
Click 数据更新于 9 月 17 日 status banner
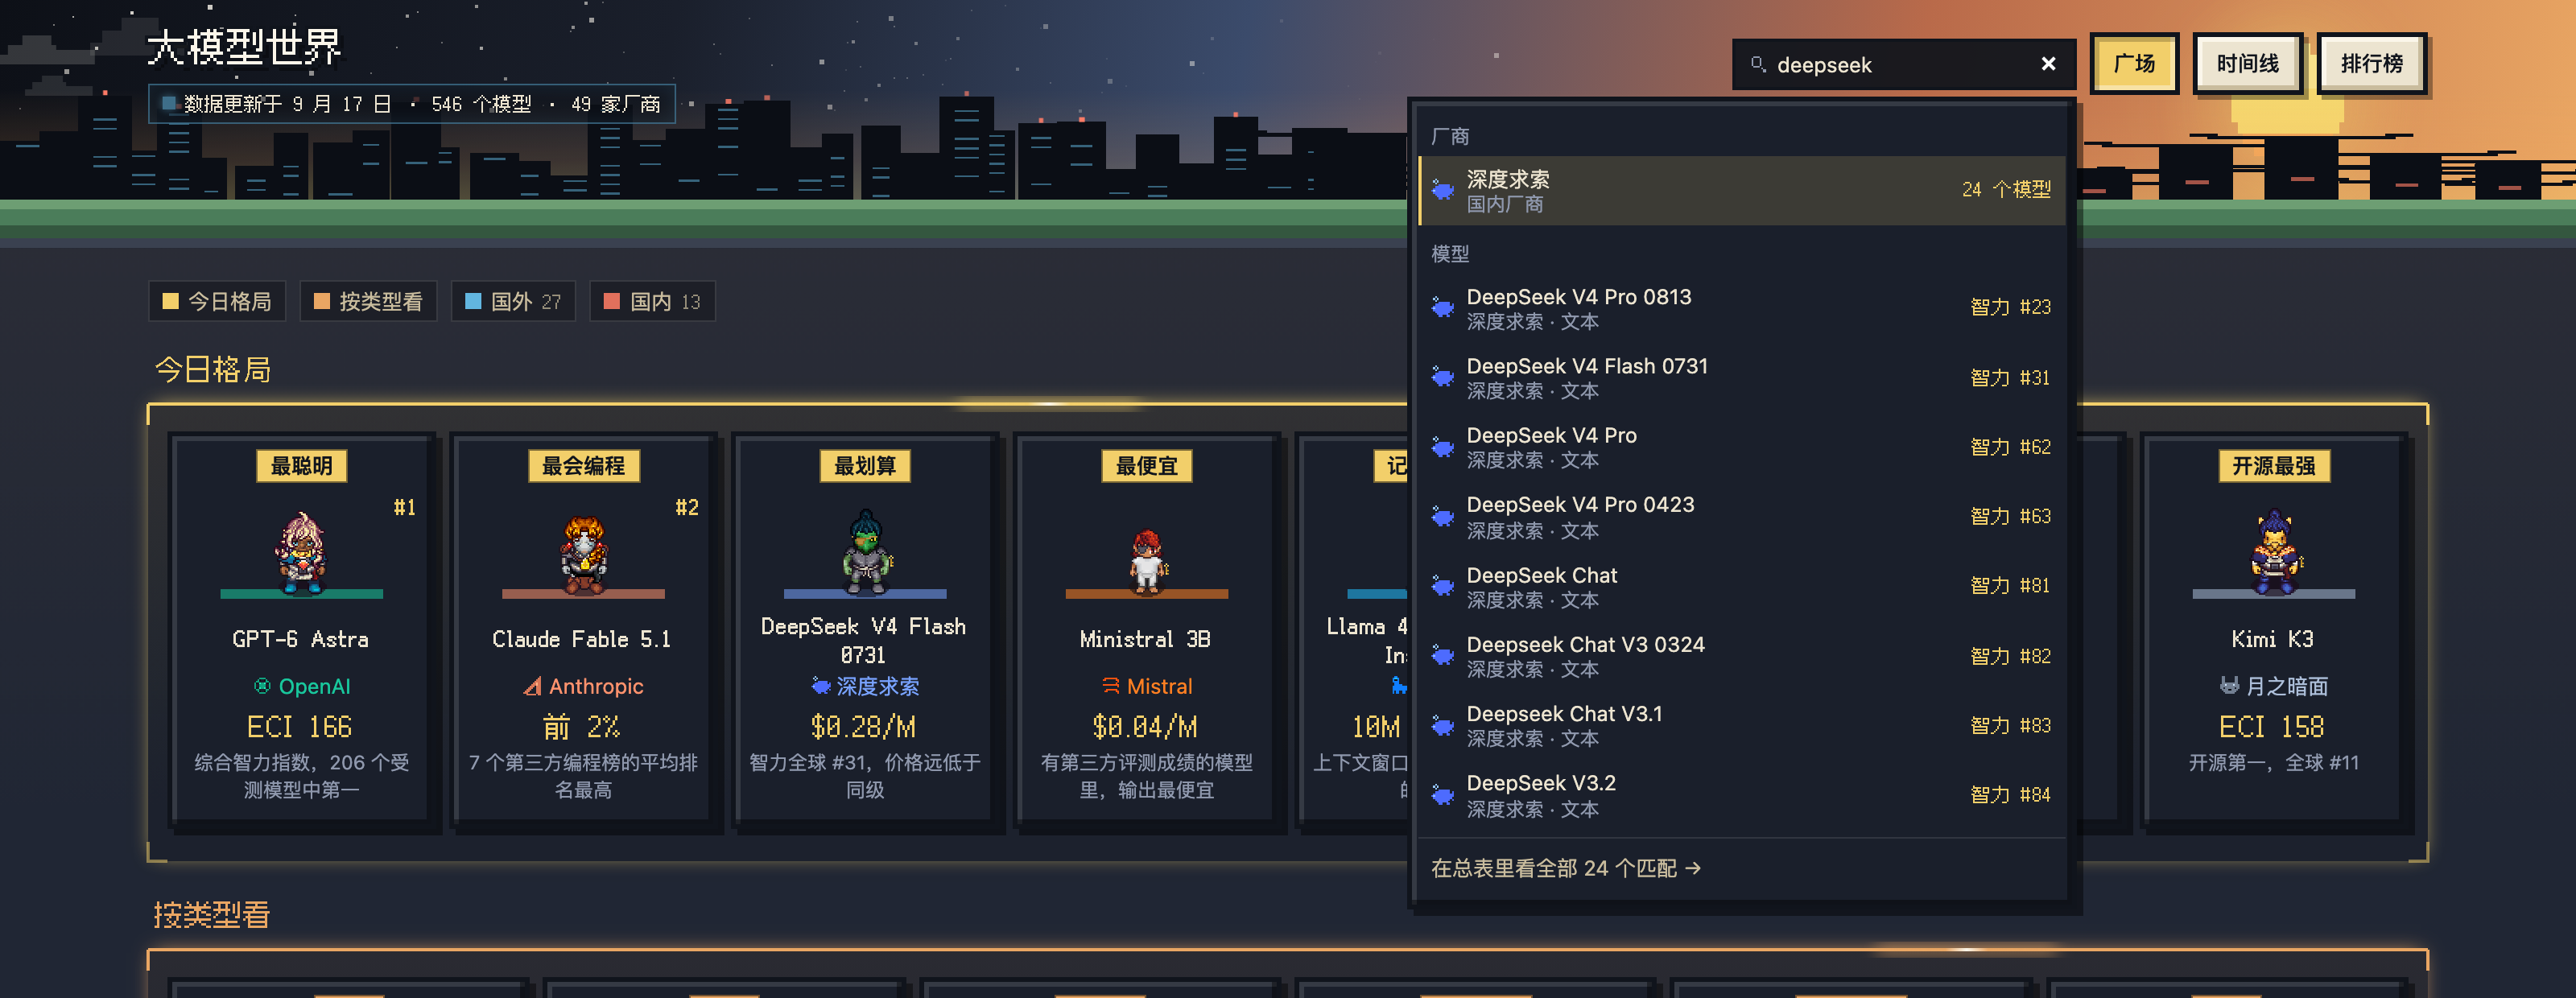pos(411,104)
